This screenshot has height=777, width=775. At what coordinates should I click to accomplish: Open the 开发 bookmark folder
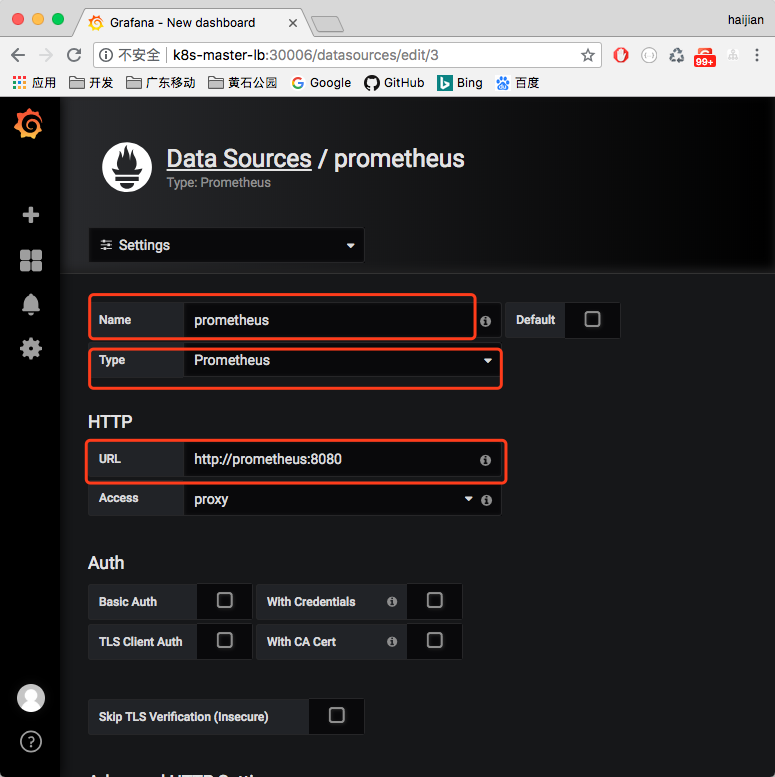click(91, 83)
